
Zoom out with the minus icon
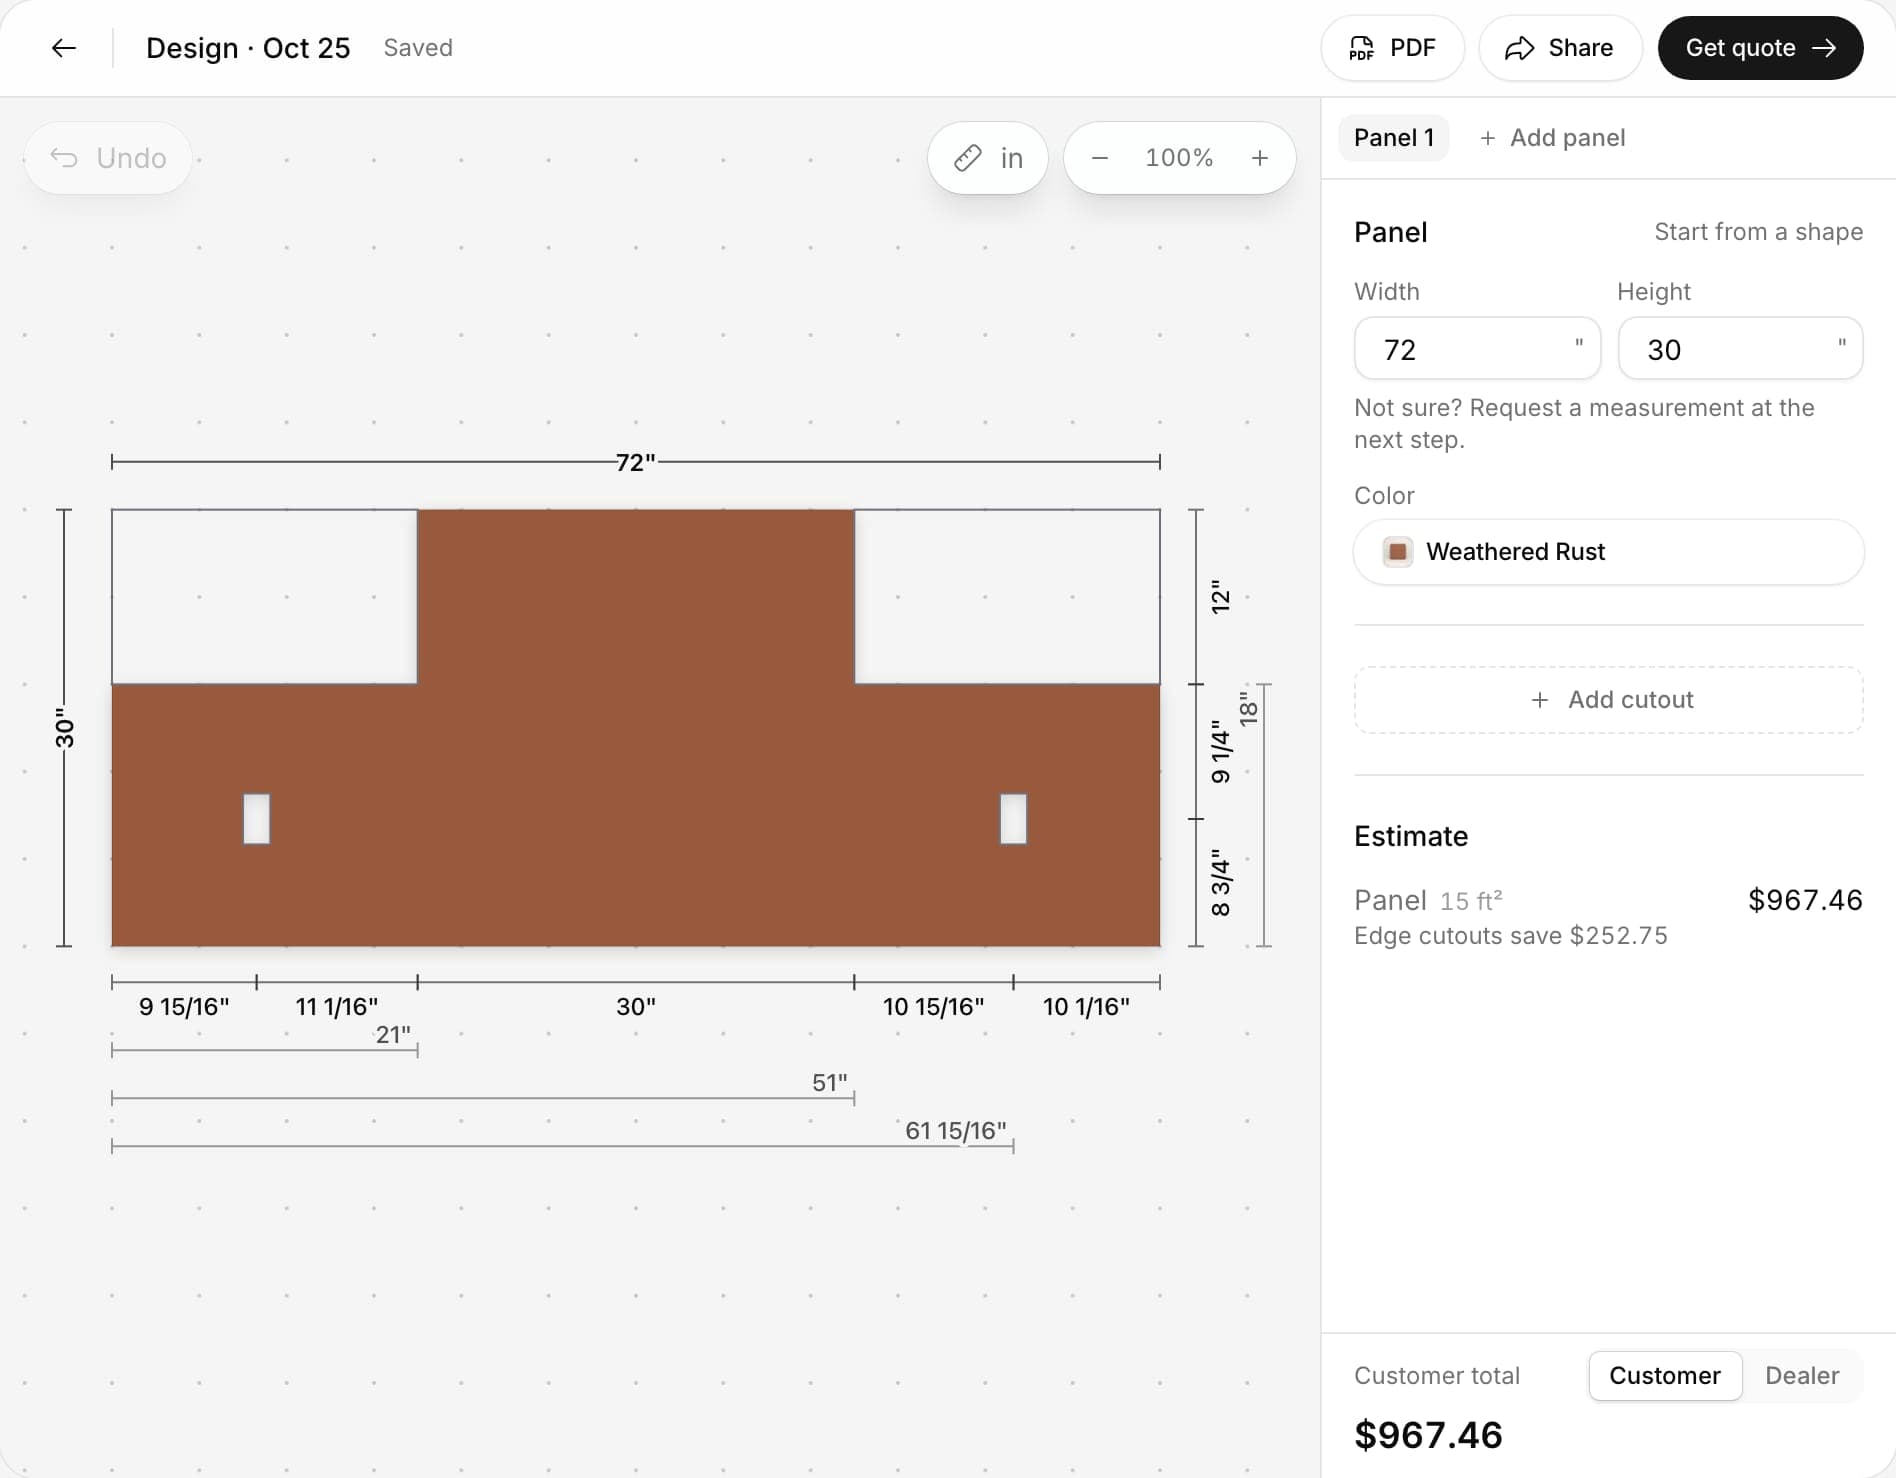click(1099, 158)
